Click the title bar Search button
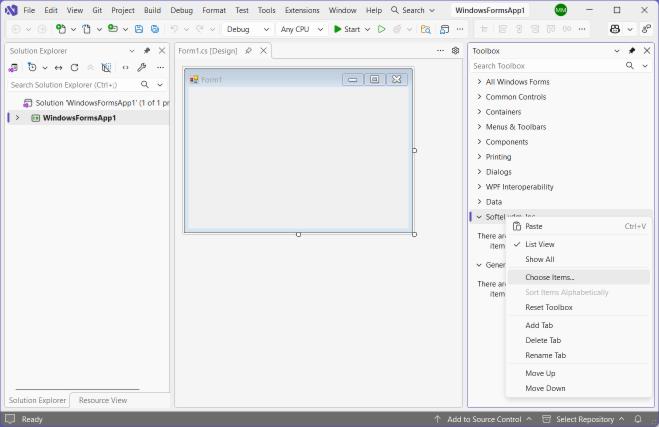659x427 pixels. click(x=412, y=10)
